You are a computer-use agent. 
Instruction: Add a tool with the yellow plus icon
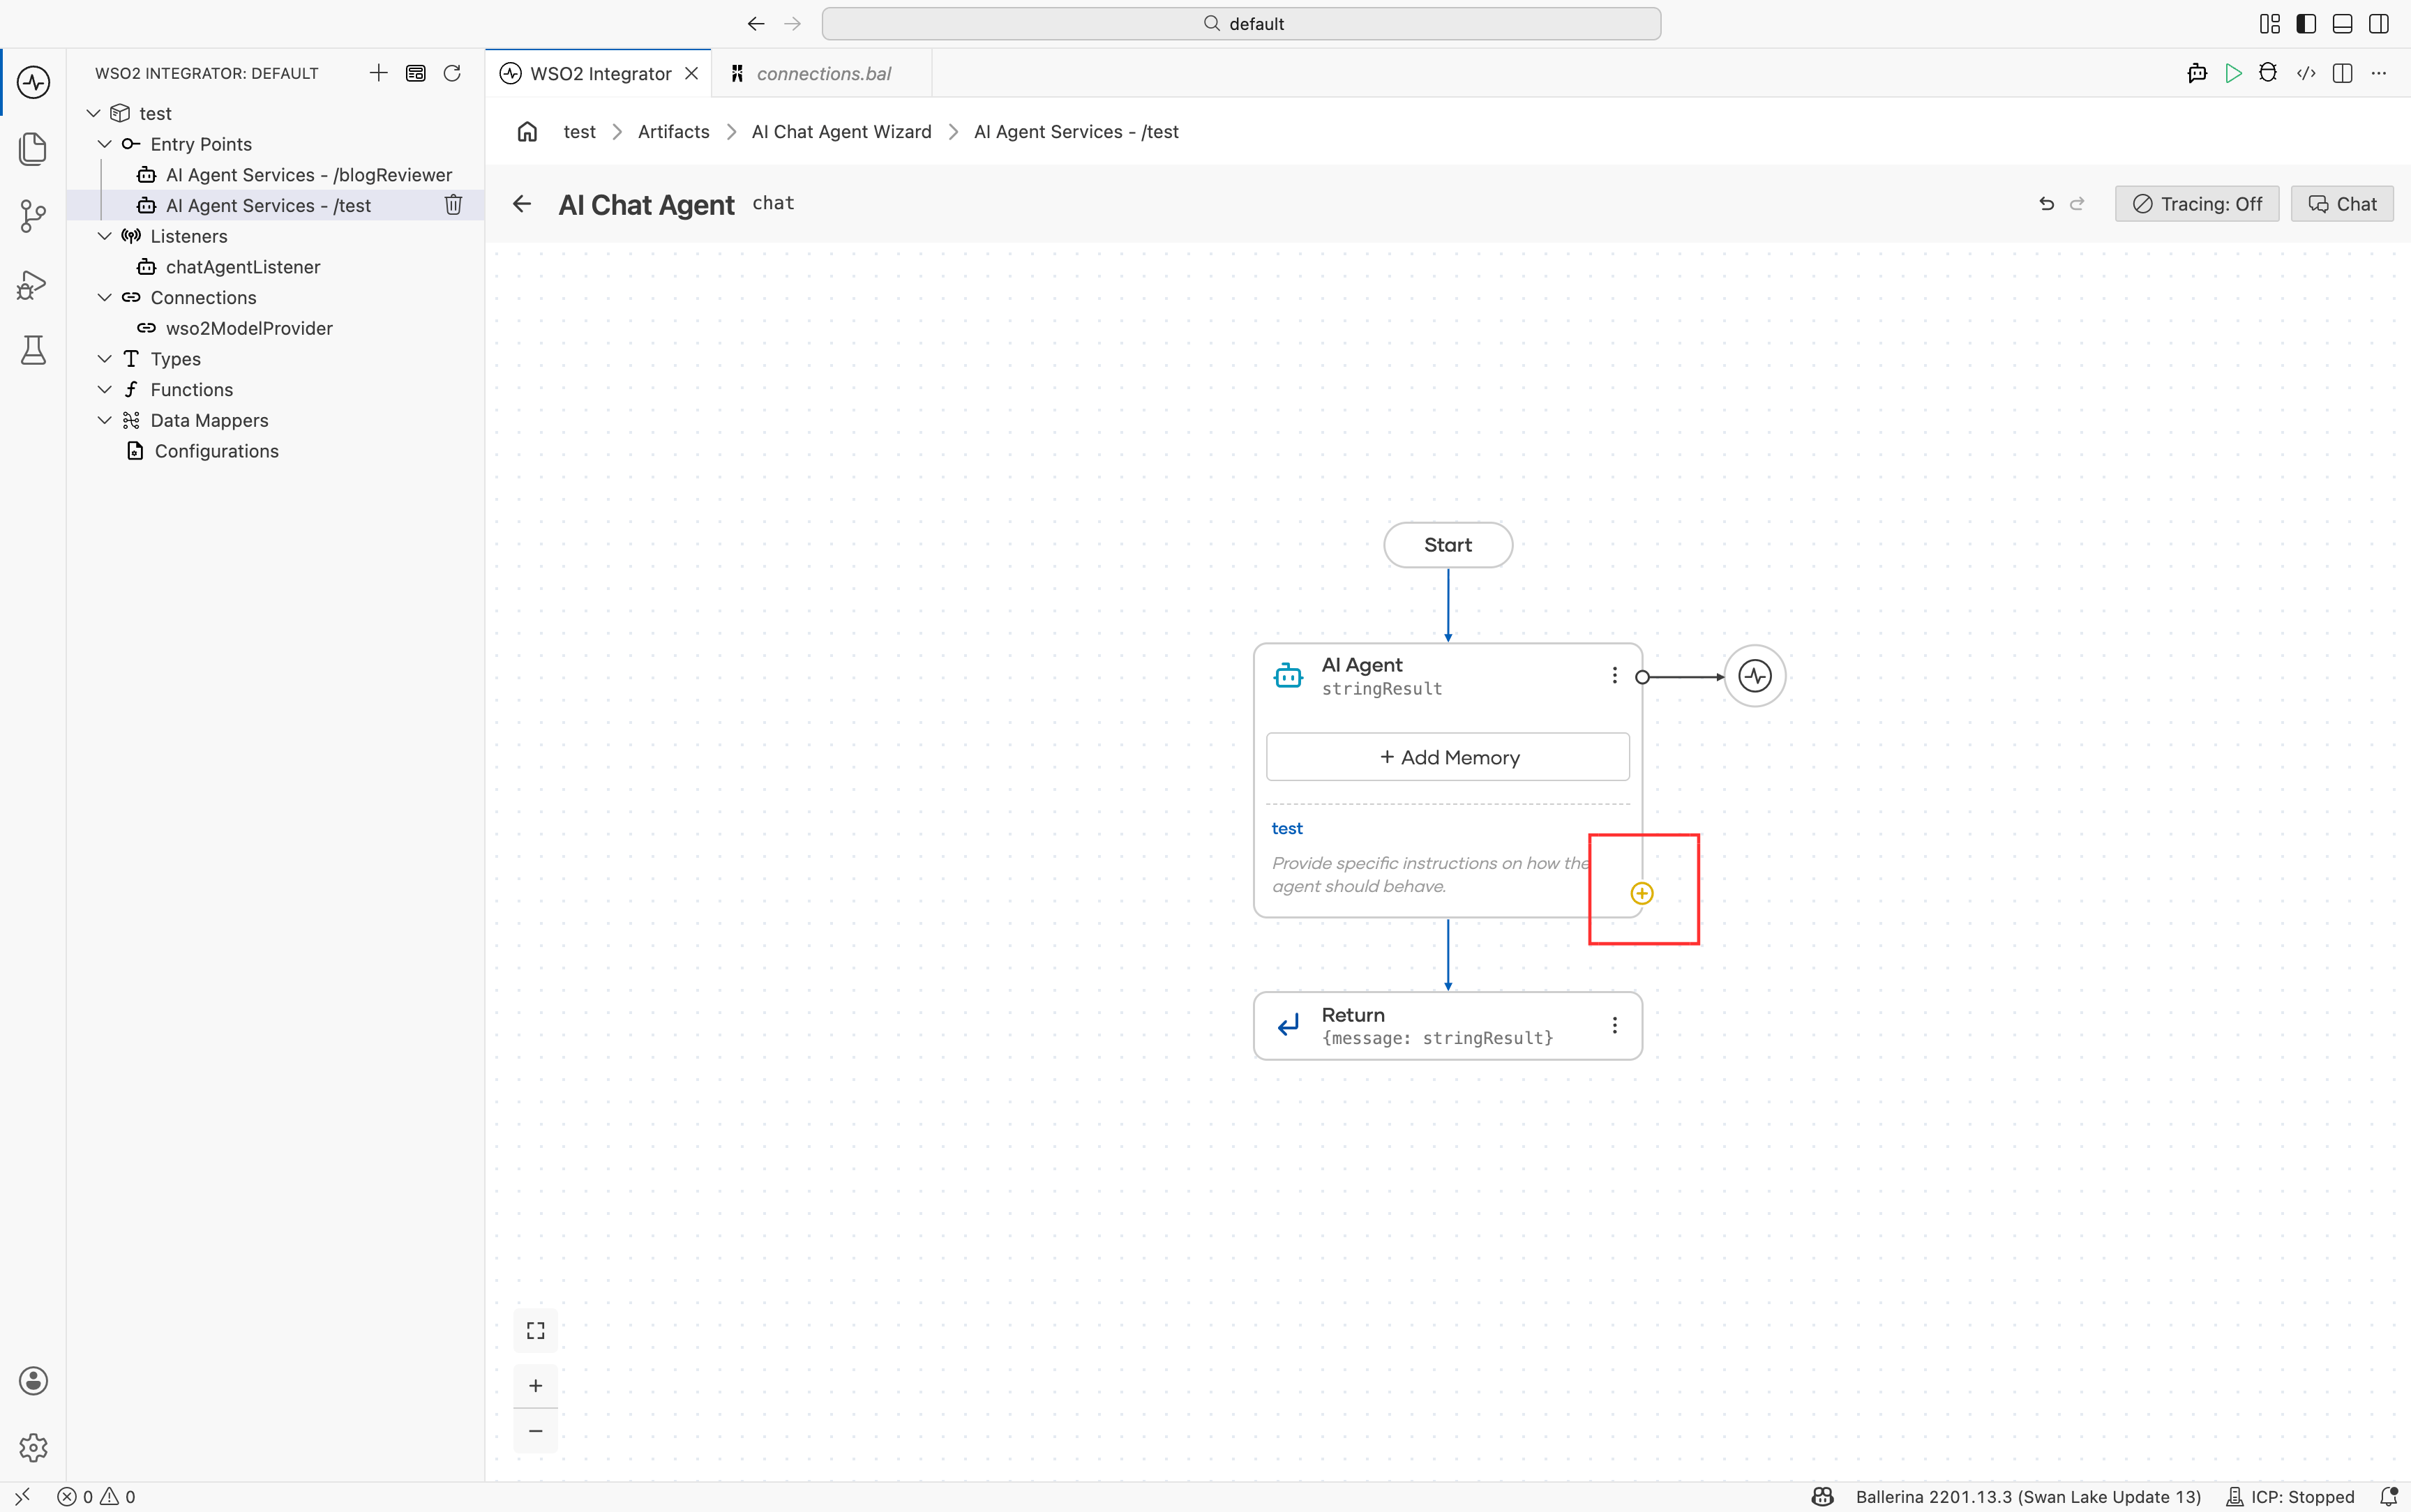tap(1642, 893)
